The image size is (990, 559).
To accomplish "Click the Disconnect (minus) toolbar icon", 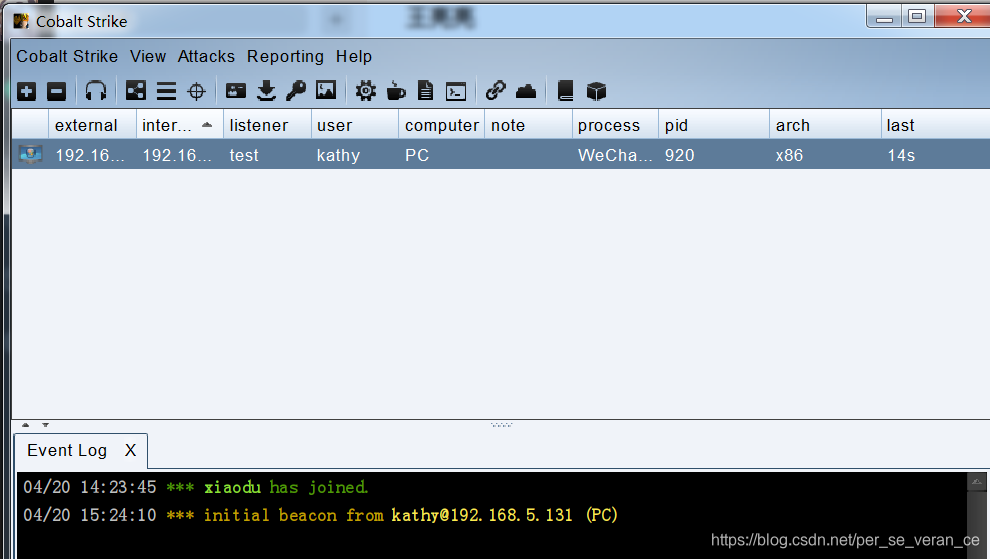I will (56, 92).
